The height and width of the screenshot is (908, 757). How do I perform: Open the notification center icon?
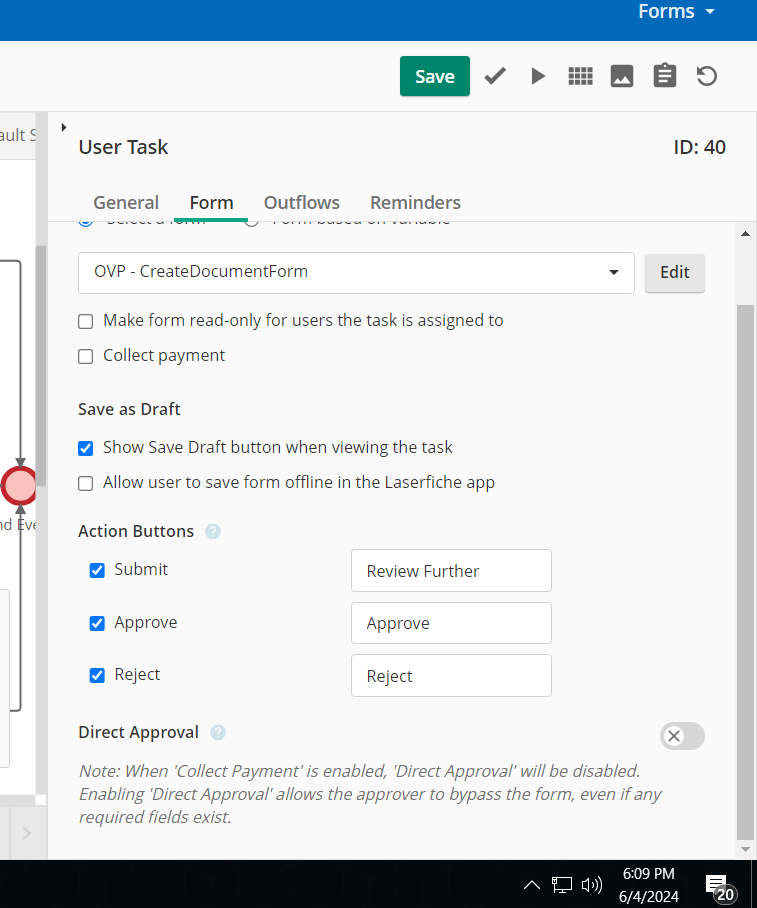pos(720,888)
